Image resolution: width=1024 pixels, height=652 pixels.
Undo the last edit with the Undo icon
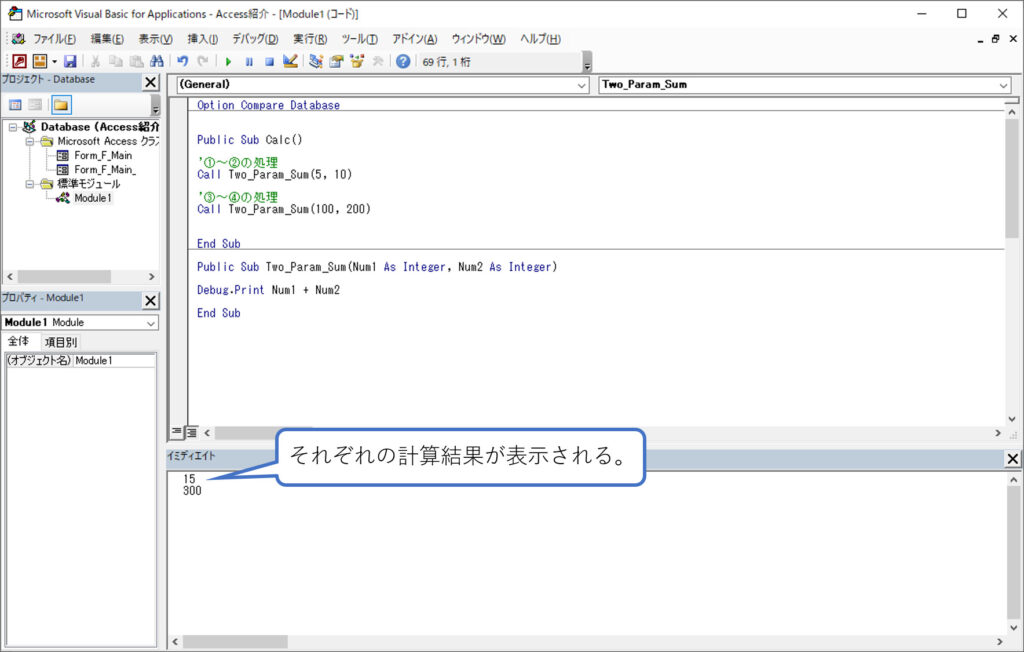point(182,61)
